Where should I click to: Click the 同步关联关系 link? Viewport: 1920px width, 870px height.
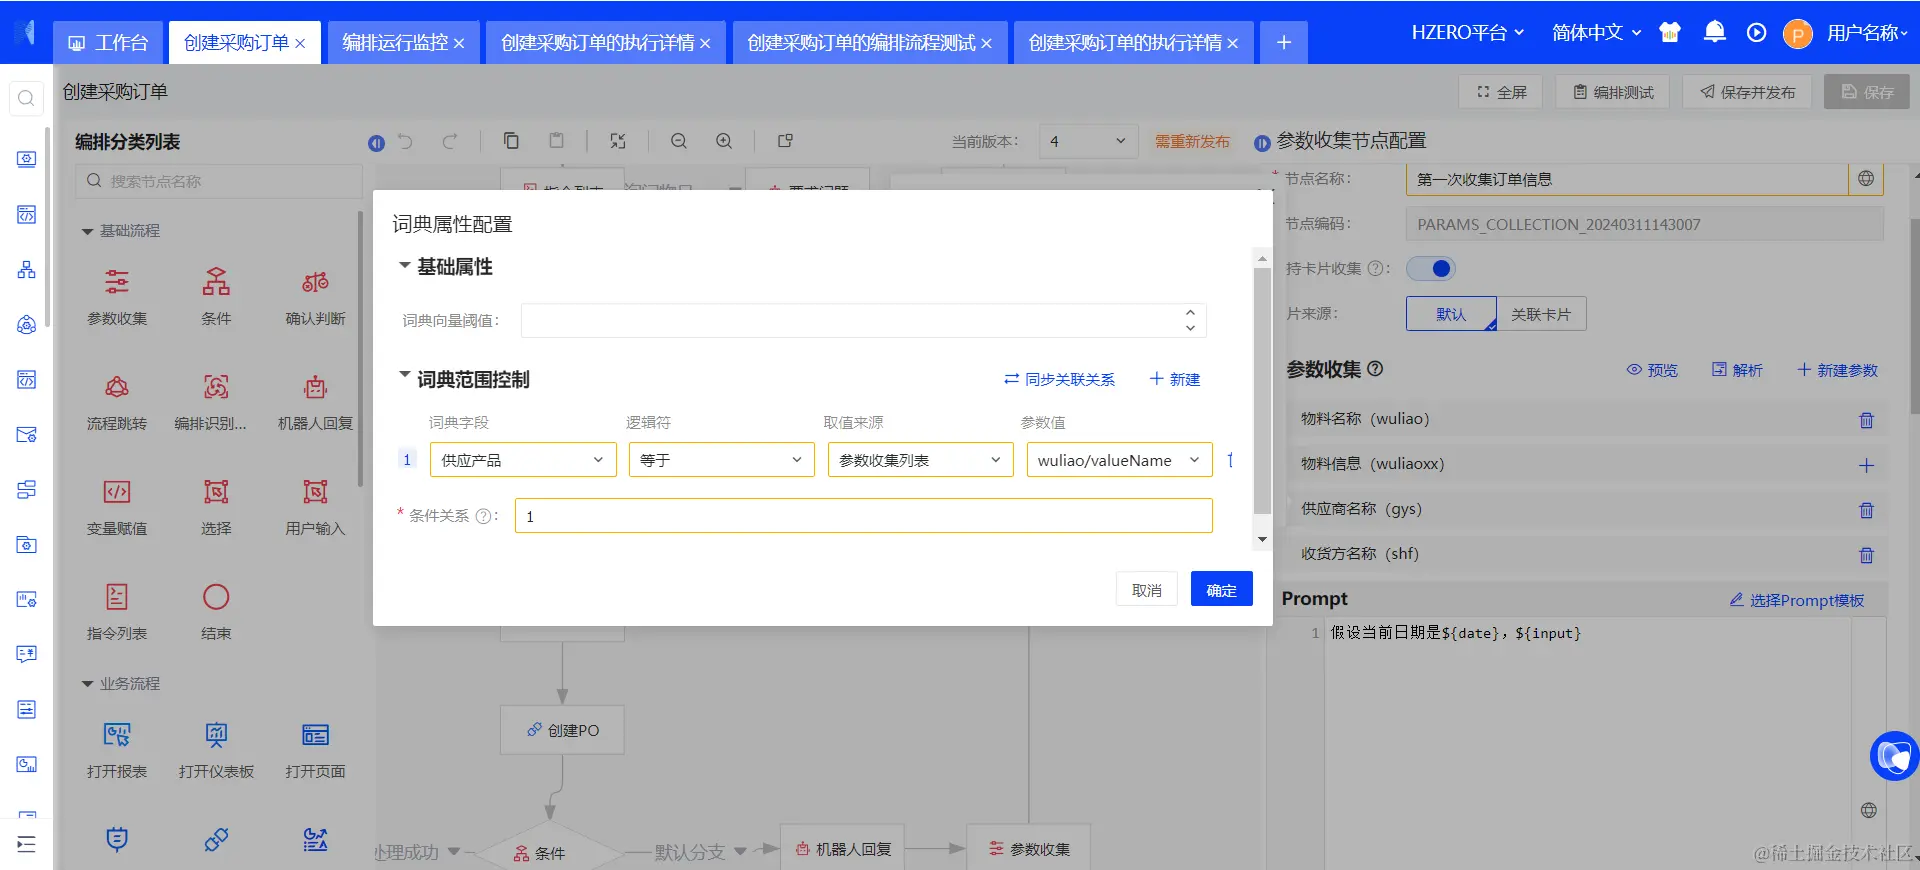coord(1059,379)
